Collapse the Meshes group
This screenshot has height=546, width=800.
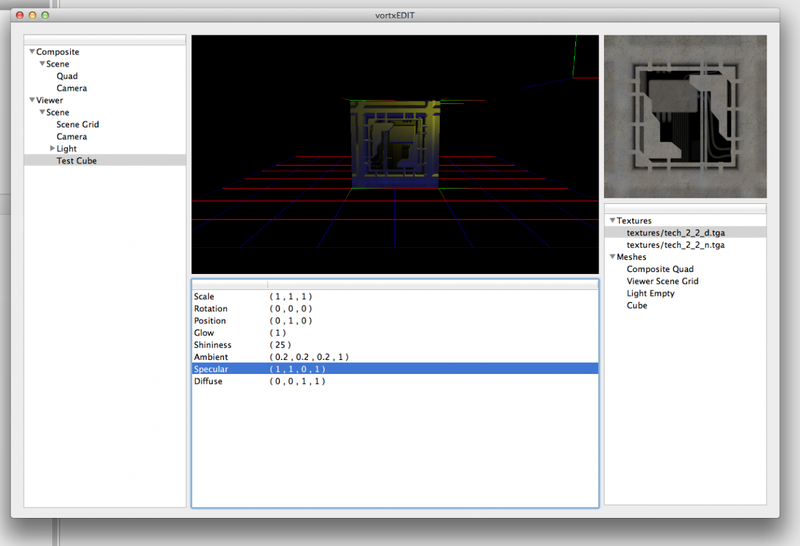(612, 257)
